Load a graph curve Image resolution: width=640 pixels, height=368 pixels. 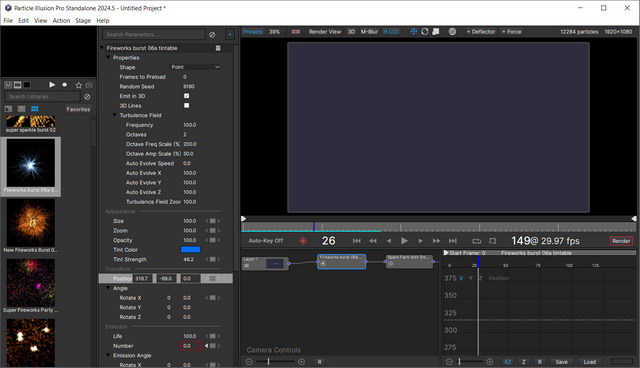pos(589,362)
